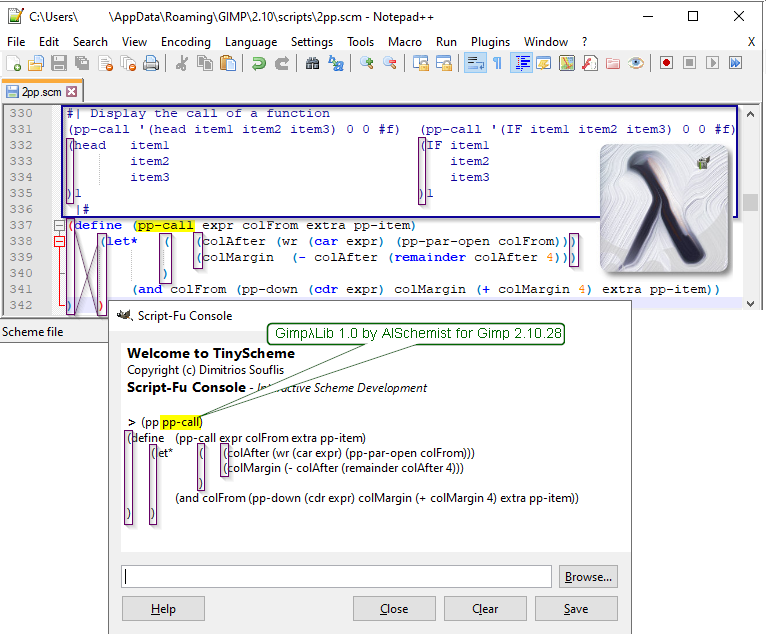This screenshot has width=766, height=634.
Task: Copy selection using the toolbar copy icon
Action: [205, 63]
